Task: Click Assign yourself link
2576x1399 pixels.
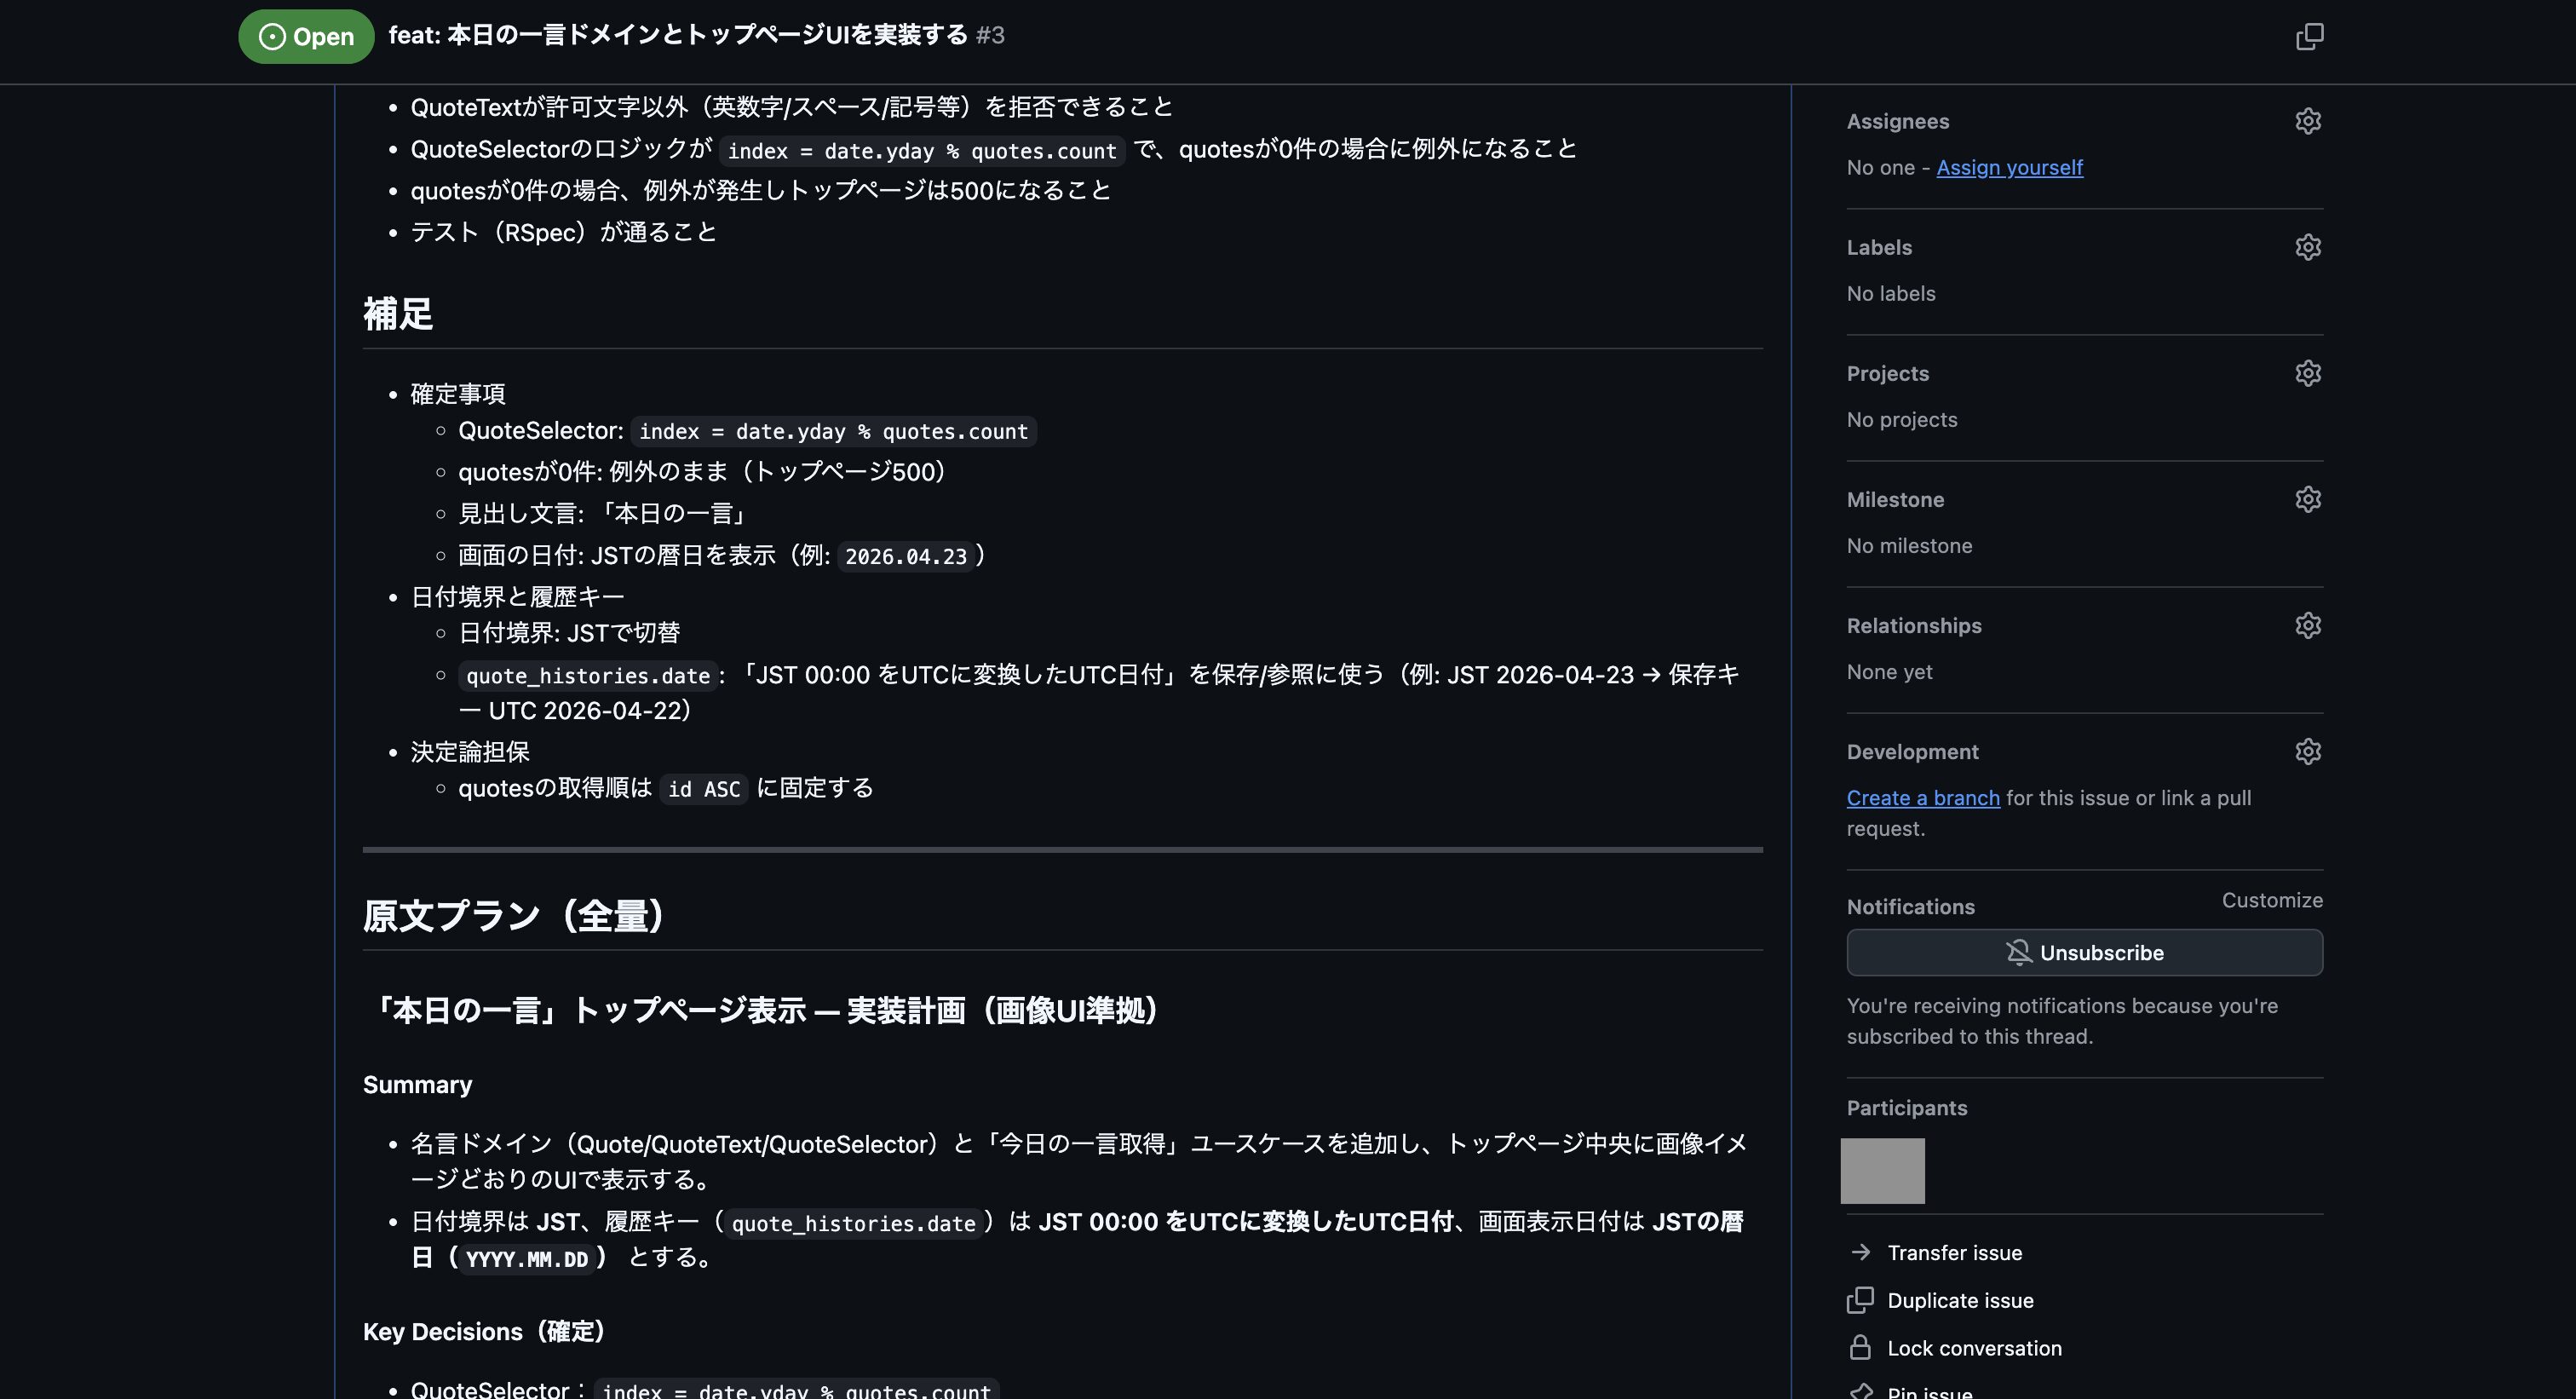Action: click(x=2009, y=167)
